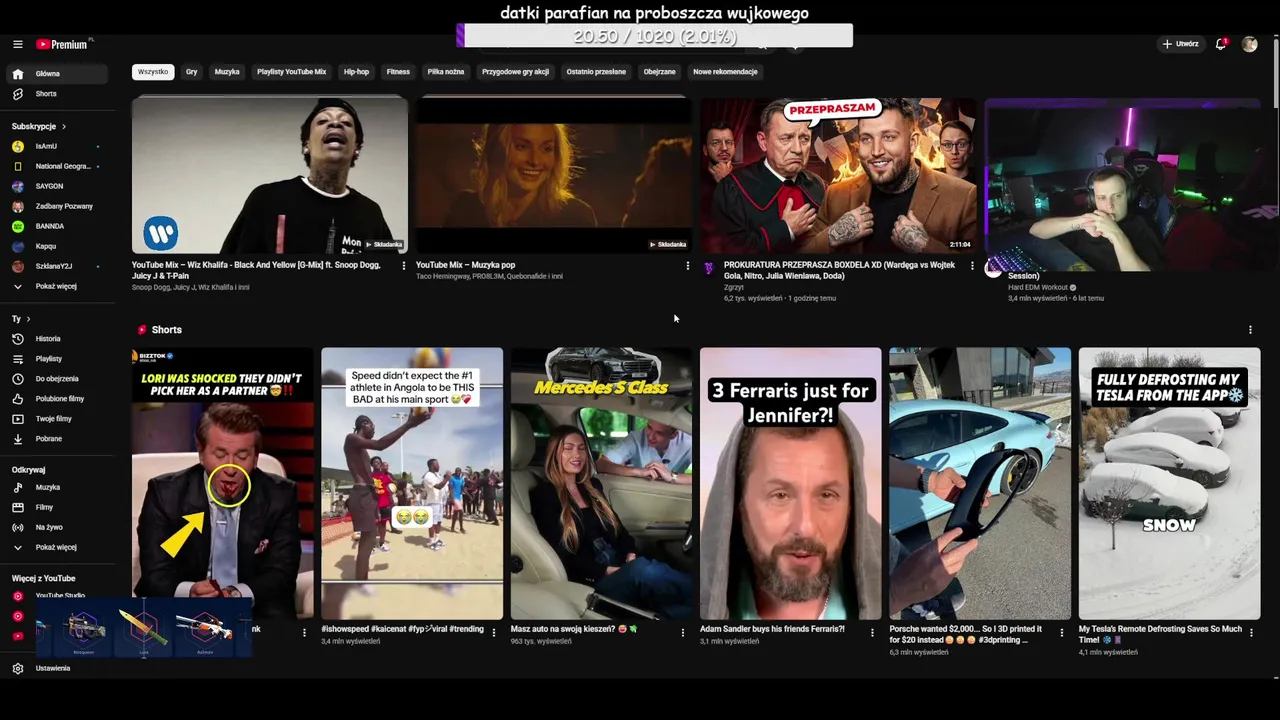The width and height of the screenshot is (1280, 720).
Task: Open SAYGON subscription channel
Action: [59, 186]
